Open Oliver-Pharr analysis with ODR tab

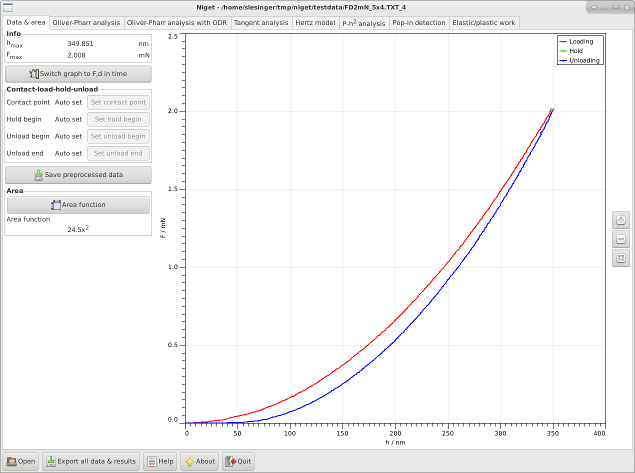coord(177,23)
